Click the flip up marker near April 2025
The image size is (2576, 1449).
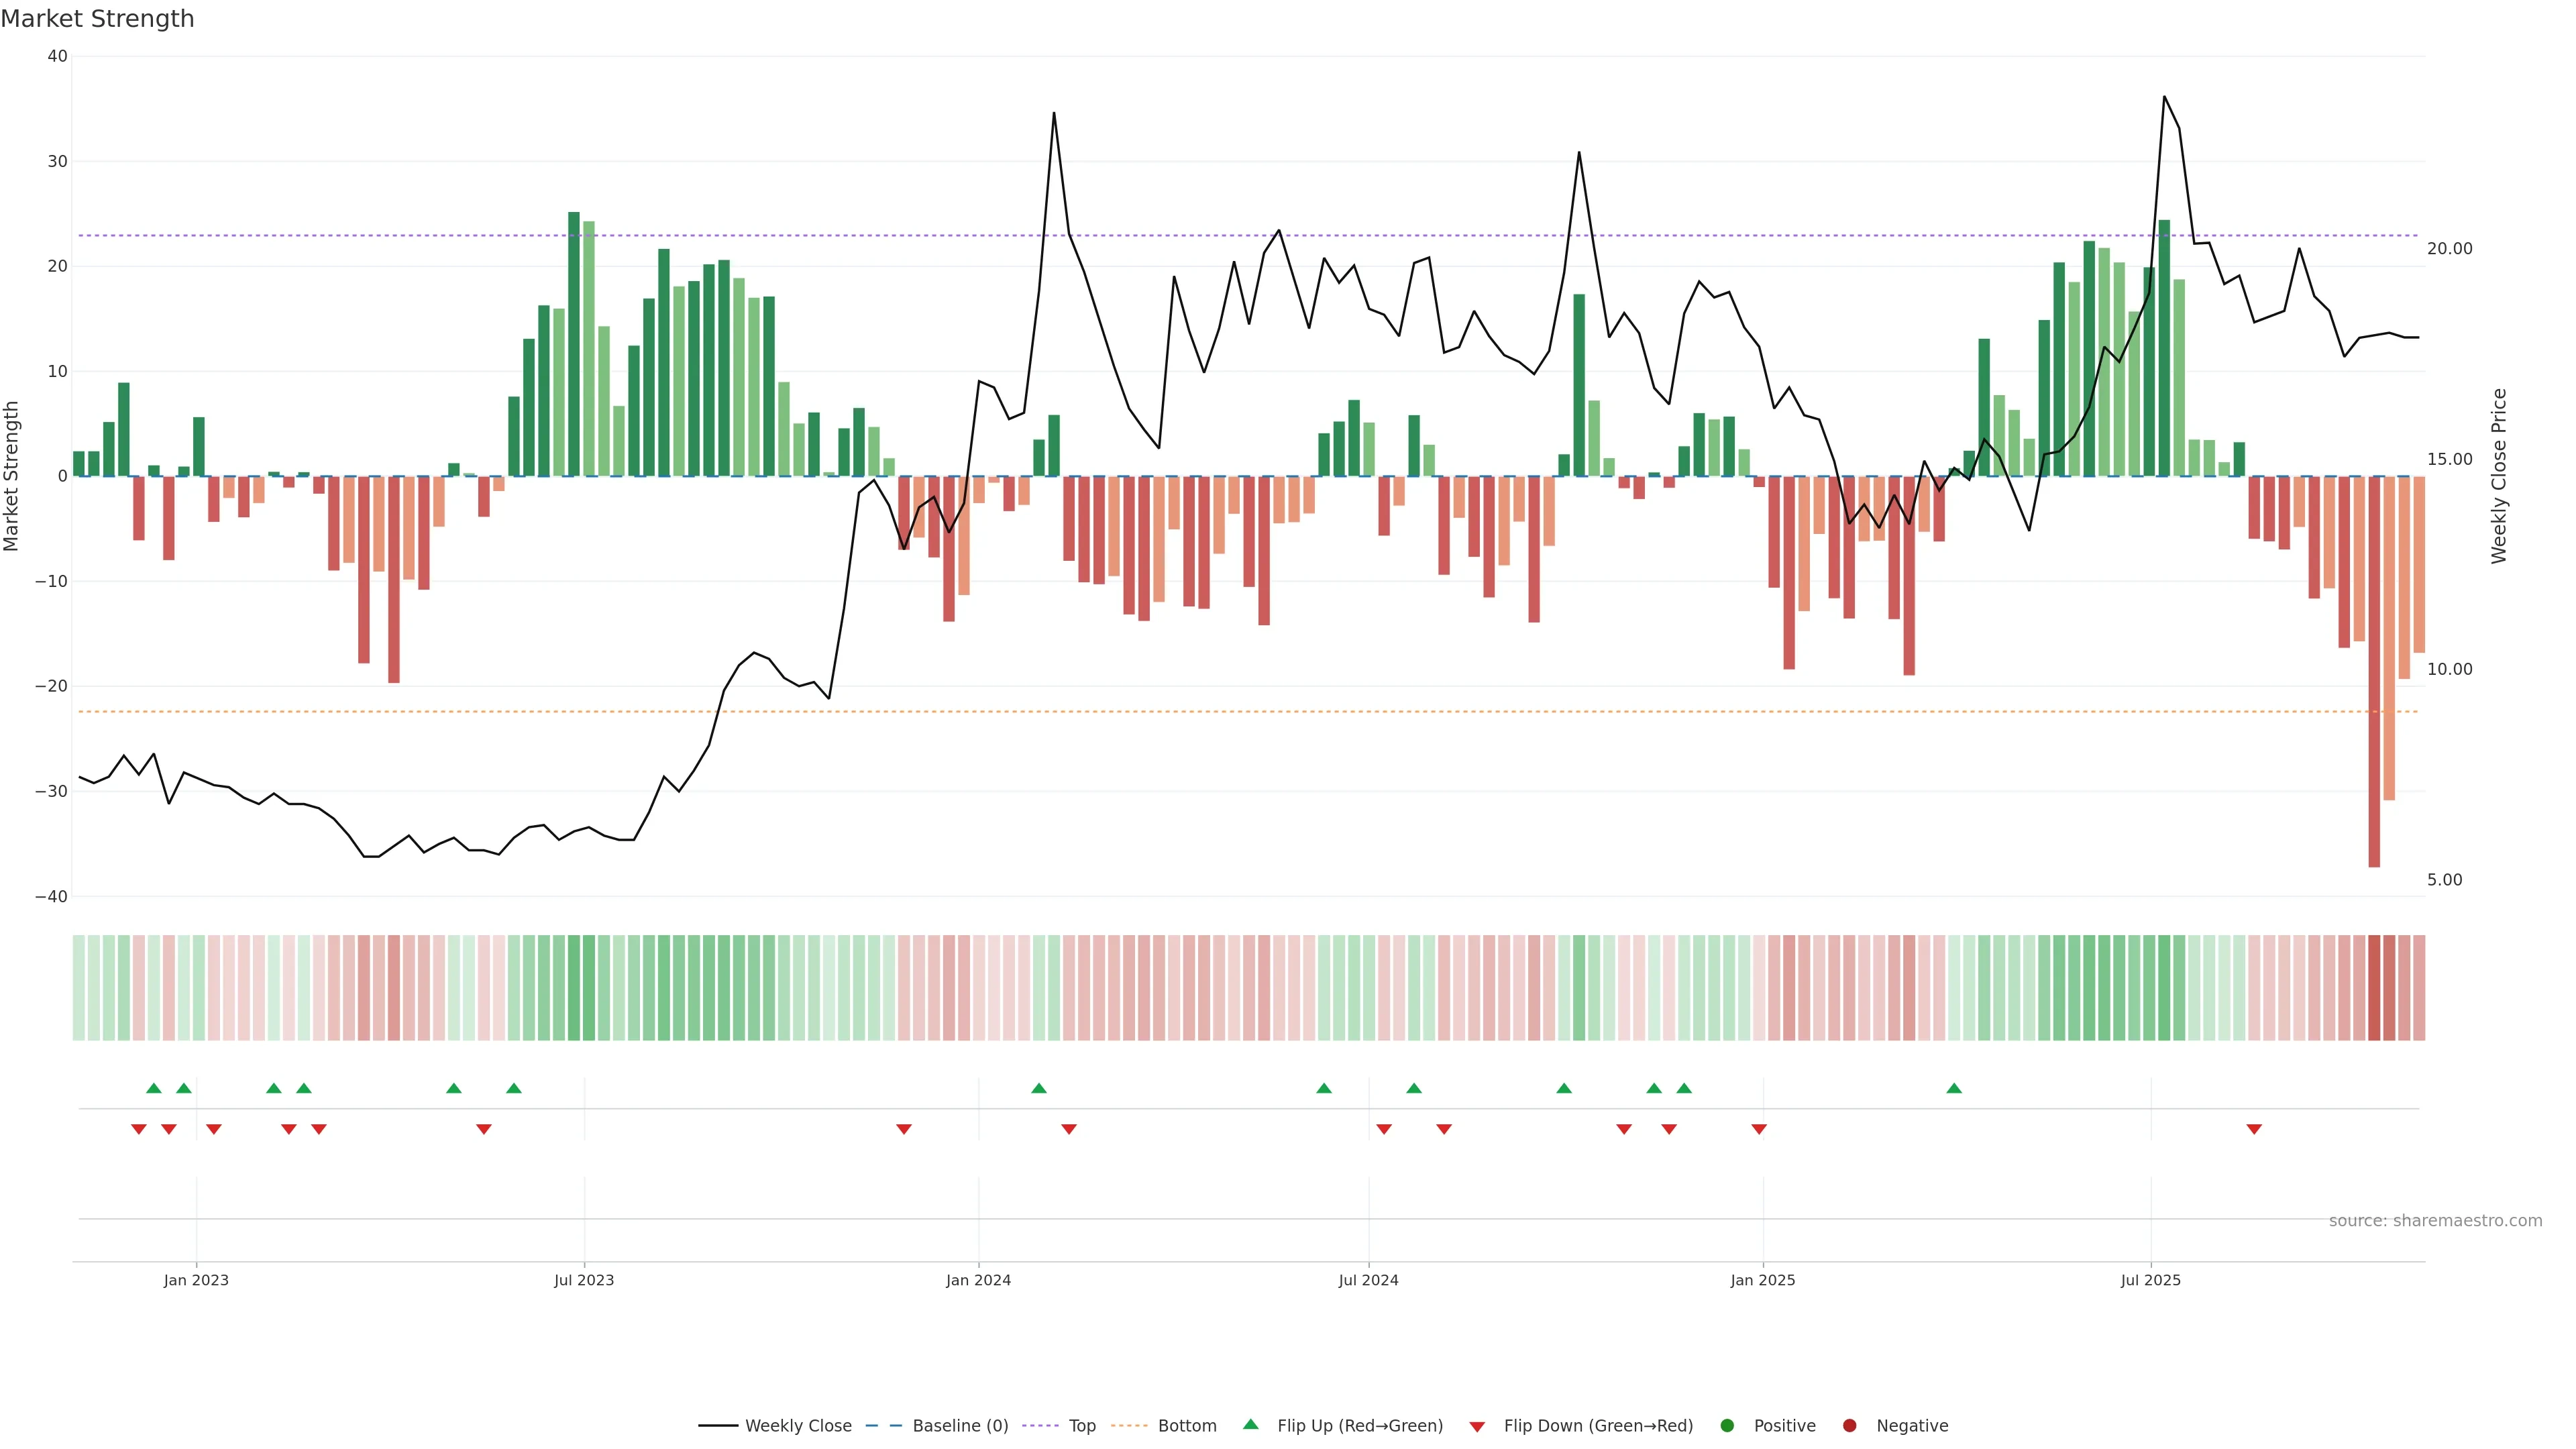click(1954, 1088)
